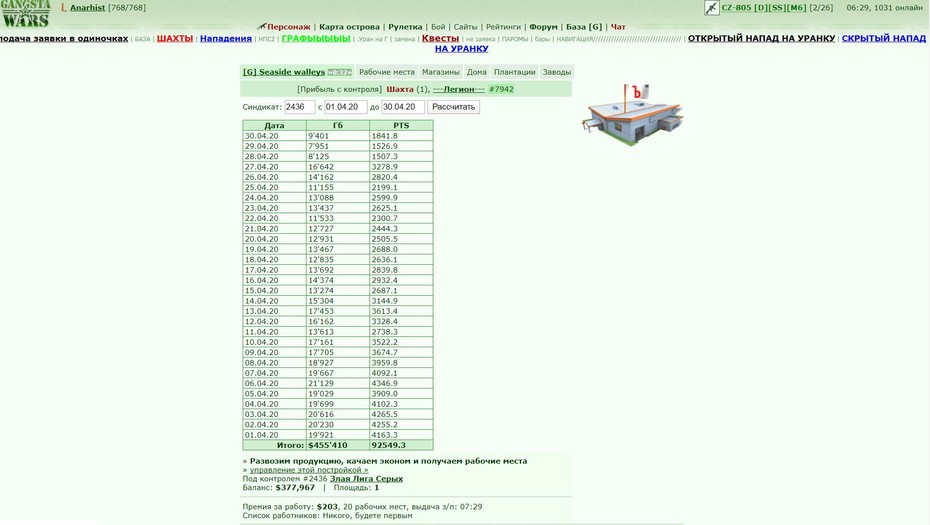
Task: Open the [G] Seaside walleys link
Action: click(x=284, y=72)
